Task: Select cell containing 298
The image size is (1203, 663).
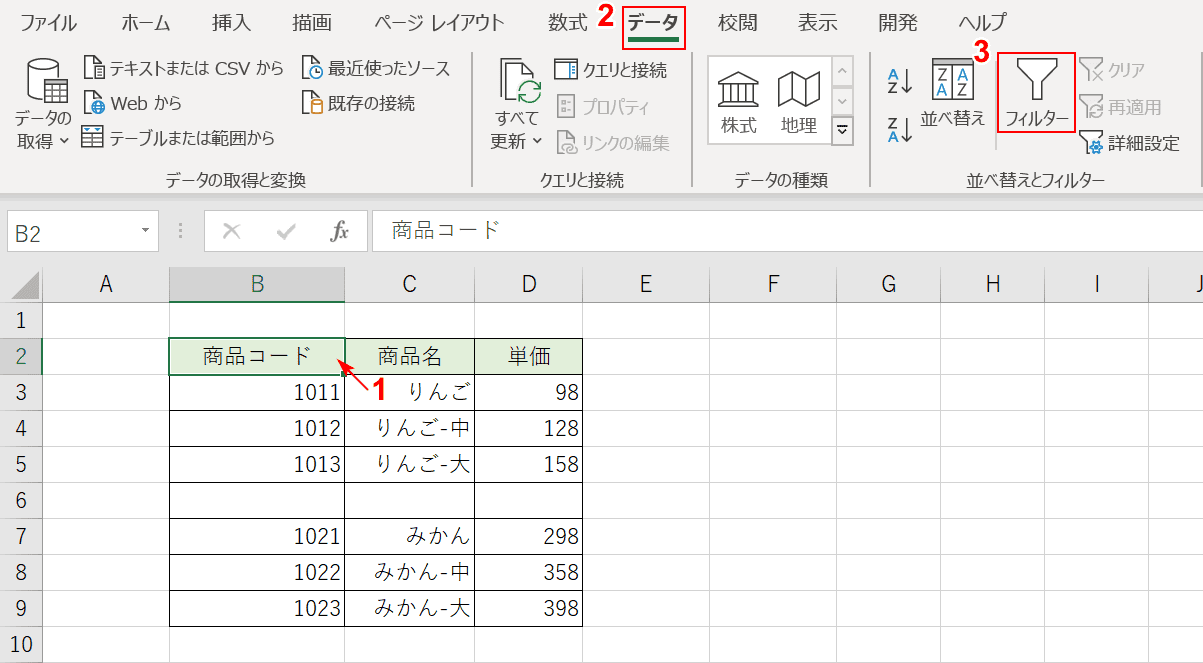Action: click(529, 536)
